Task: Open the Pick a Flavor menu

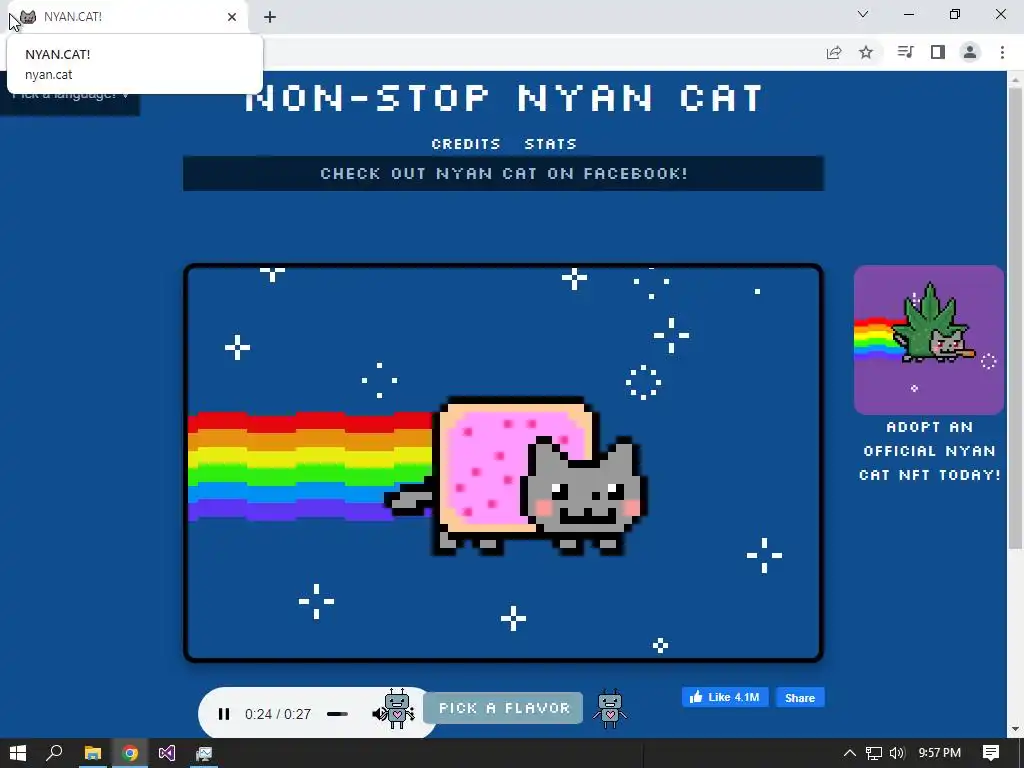Action: [x=504, y=708]
